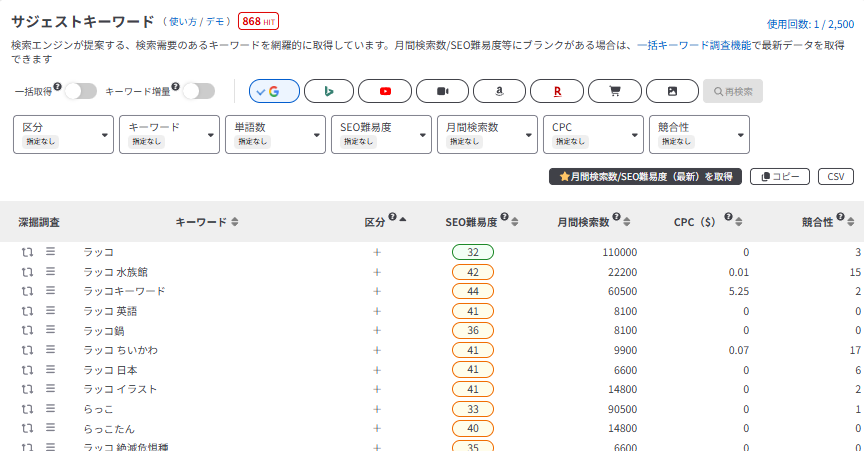Open help icon next to キーワード増量
Screen dimensions: 864x451
click(x=175, y=86)
